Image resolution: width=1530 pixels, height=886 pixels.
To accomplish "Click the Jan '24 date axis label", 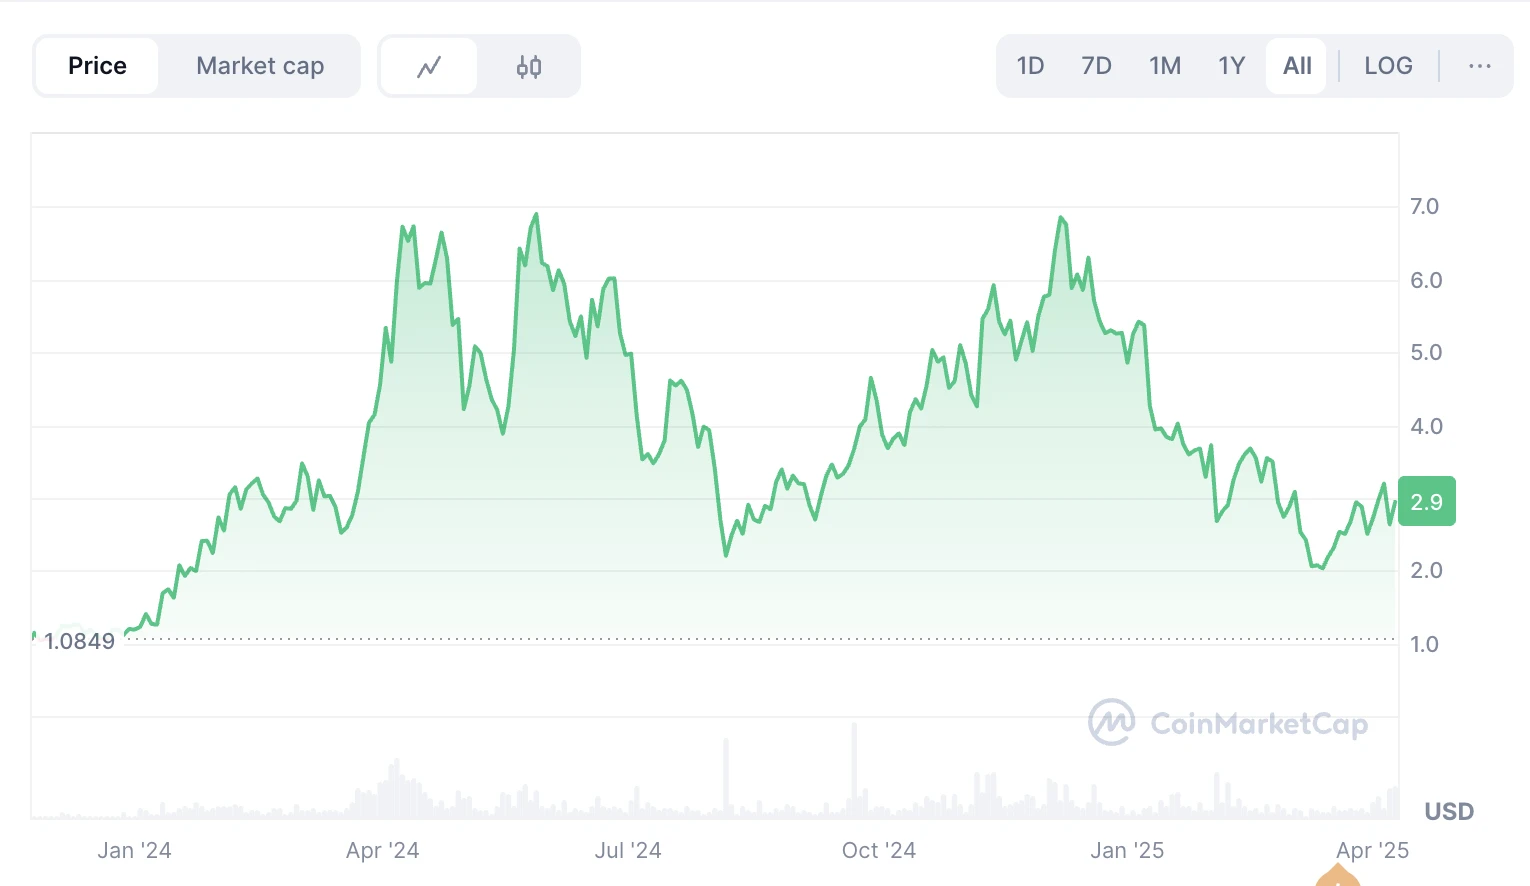I will coord(134,850).
